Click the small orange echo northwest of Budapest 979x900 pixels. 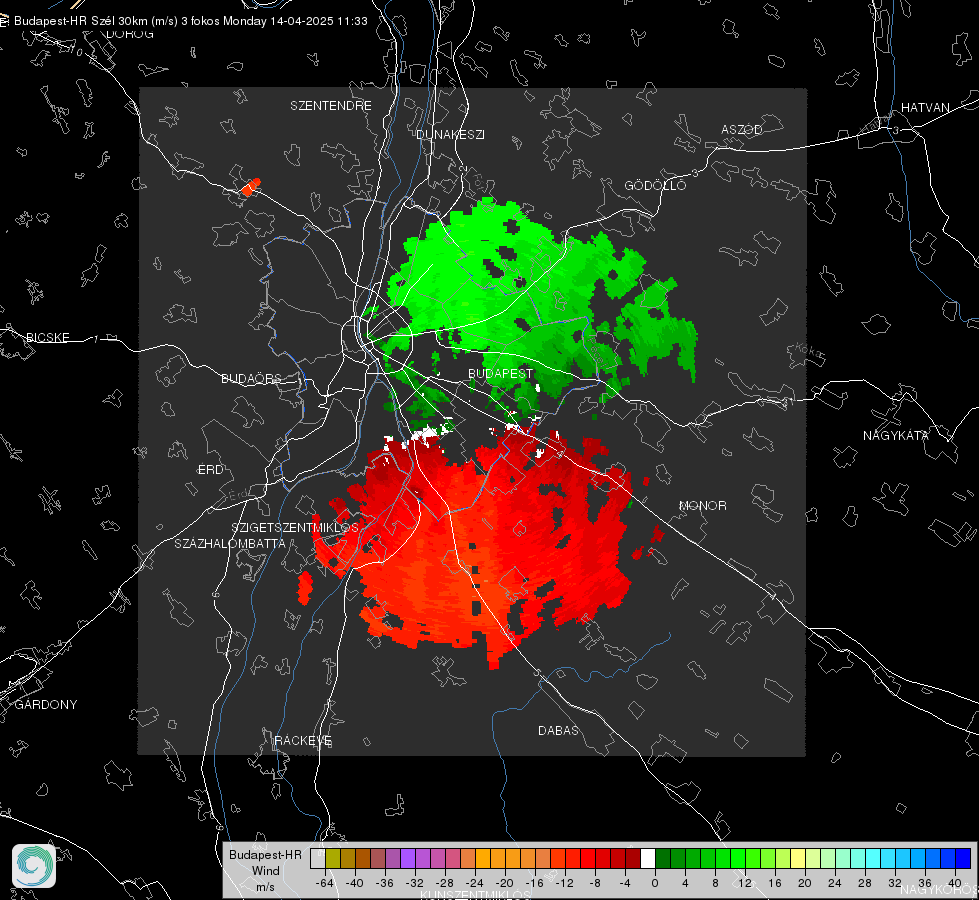(251, 187)
